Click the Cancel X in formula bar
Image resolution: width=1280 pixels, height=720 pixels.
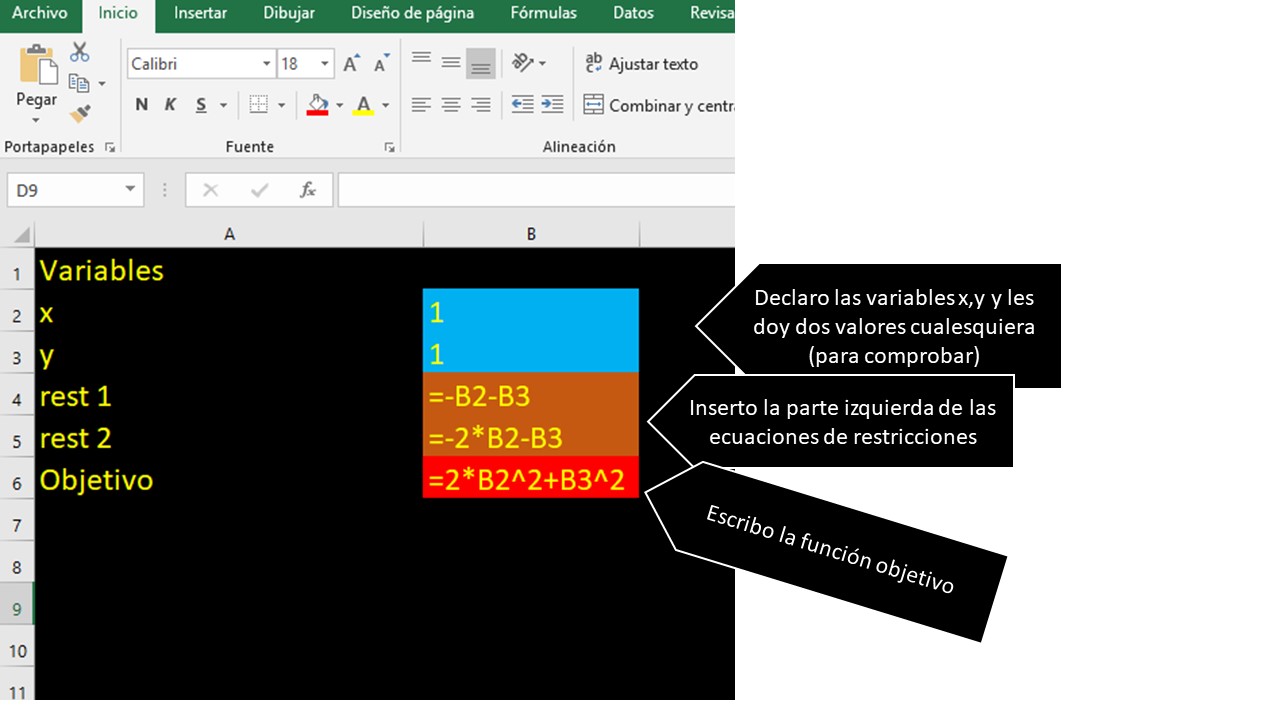210,190
